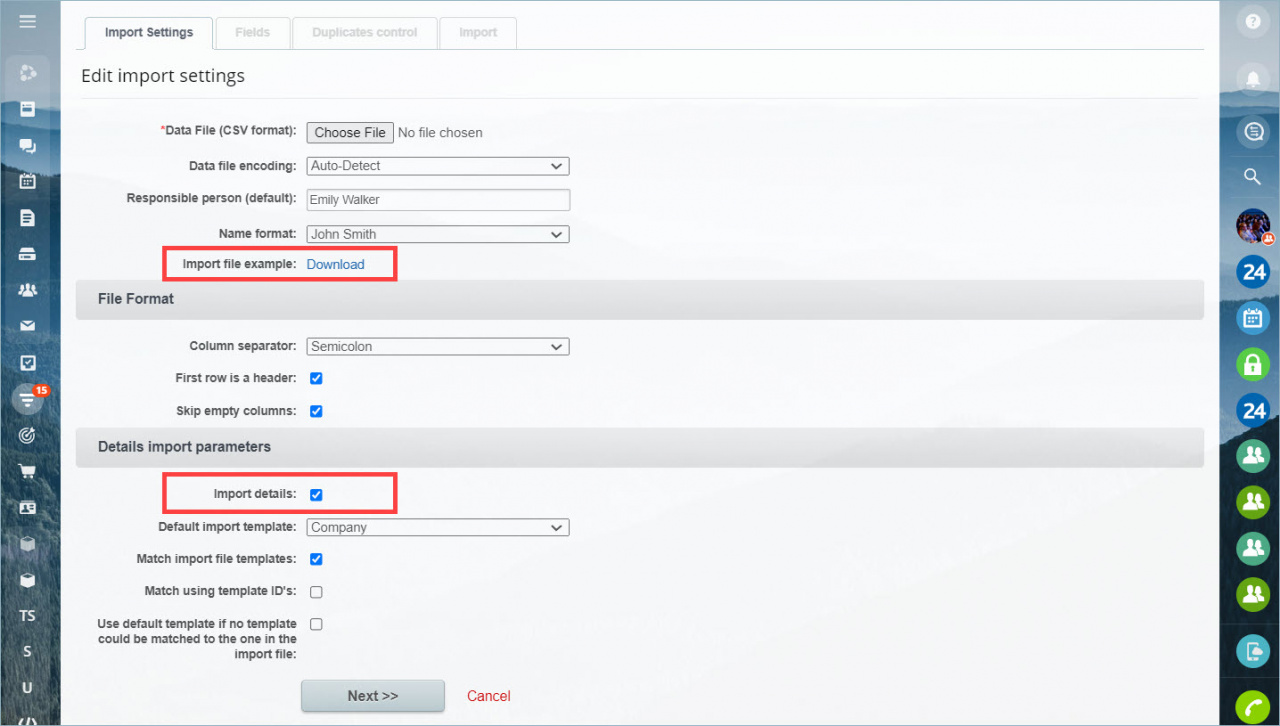The width and height of the screenshot is (1280, 726).
Task: Open the mail envelope icon in left sidebar
Action: [28, 326]
